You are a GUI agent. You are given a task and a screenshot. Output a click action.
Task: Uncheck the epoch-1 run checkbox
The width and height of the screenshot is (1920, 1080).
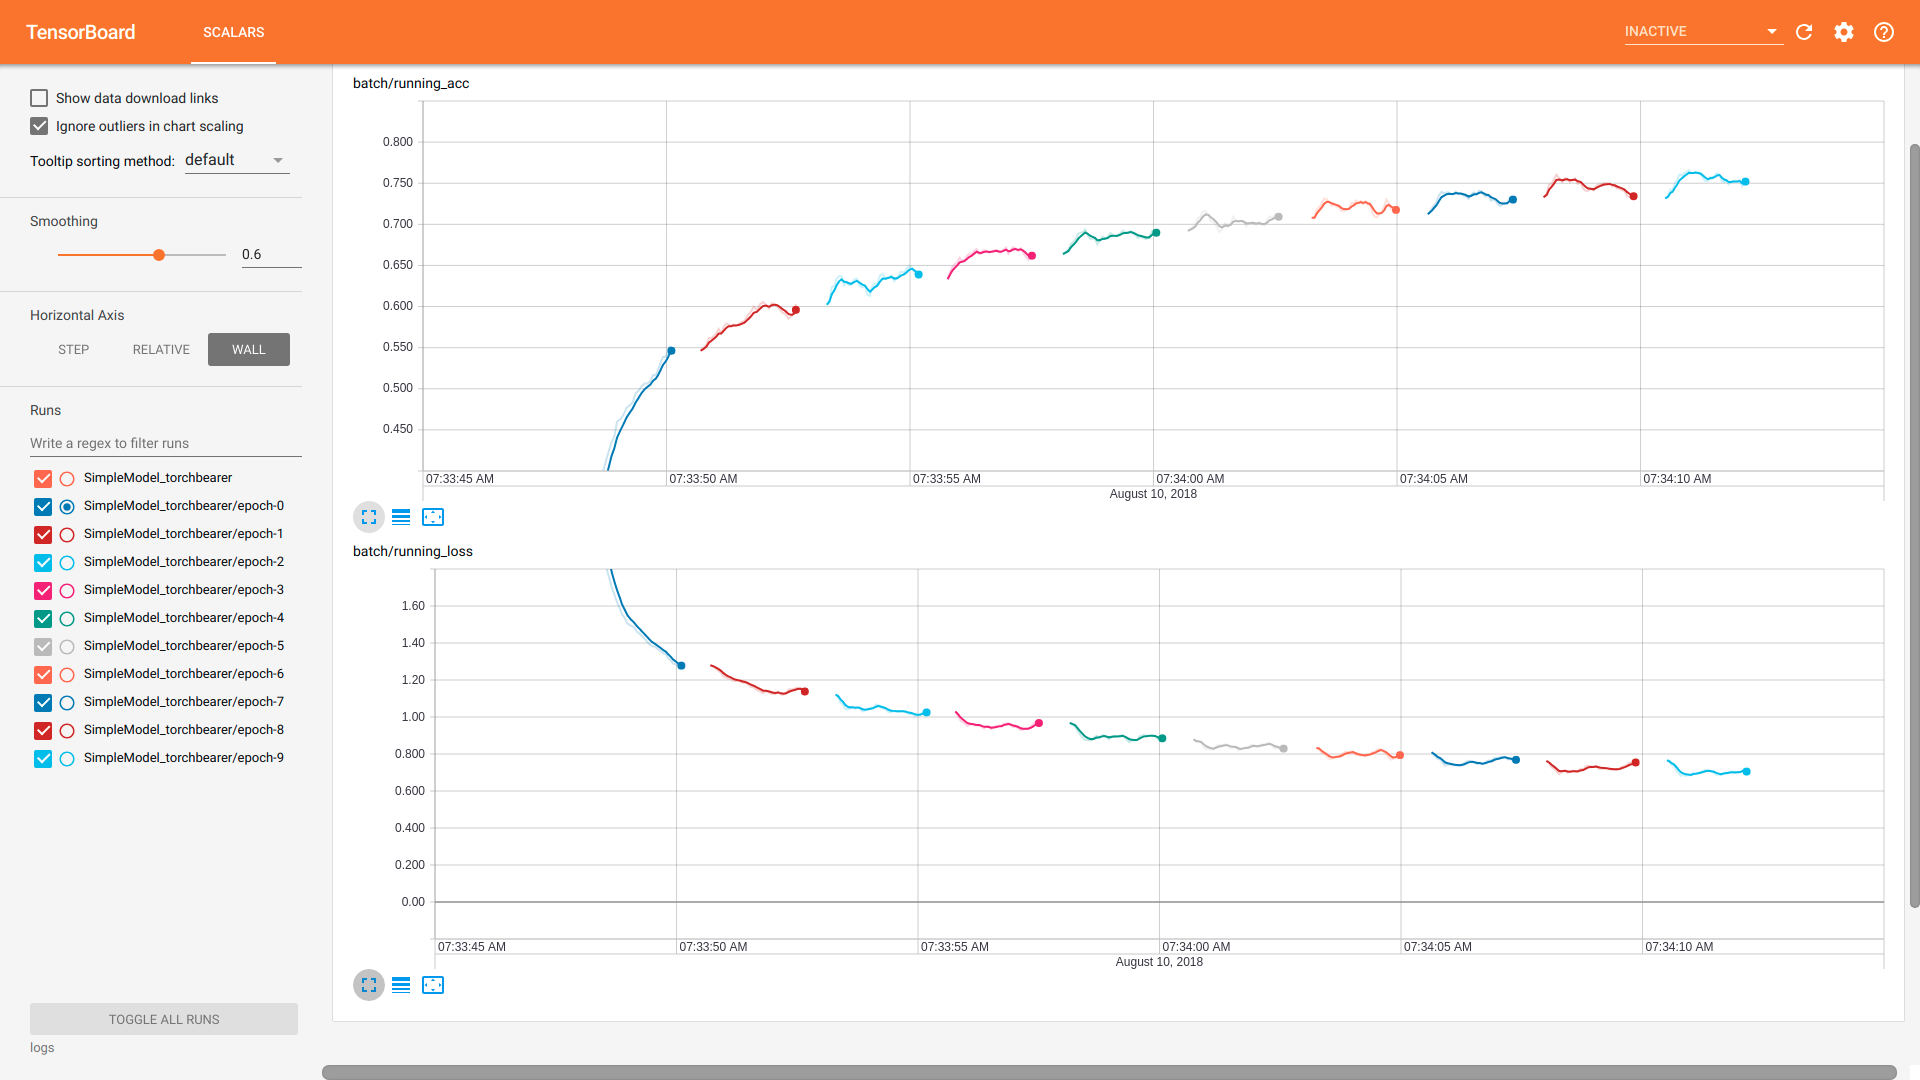[43, 535]
